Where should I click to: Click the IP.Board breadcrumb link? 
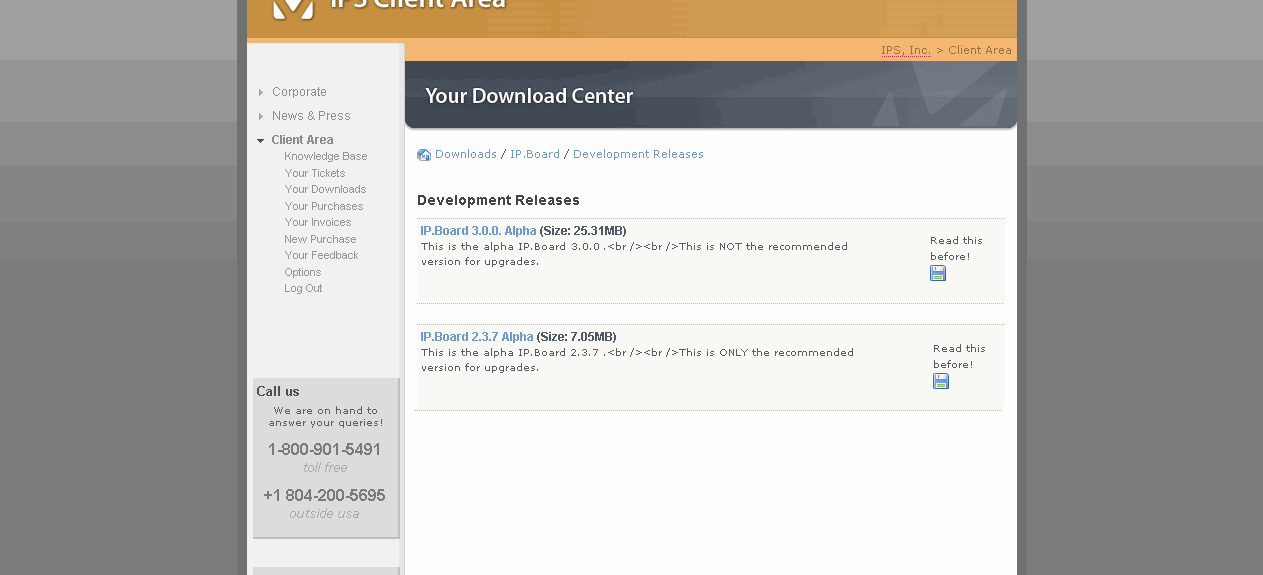535,154
